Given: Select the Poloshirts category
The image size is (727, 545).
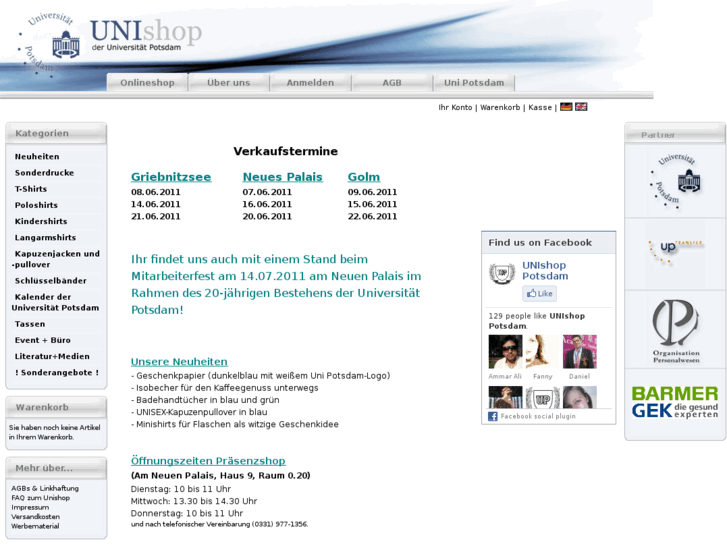Looking at the screenshot, I should click(x=36, y=205).
